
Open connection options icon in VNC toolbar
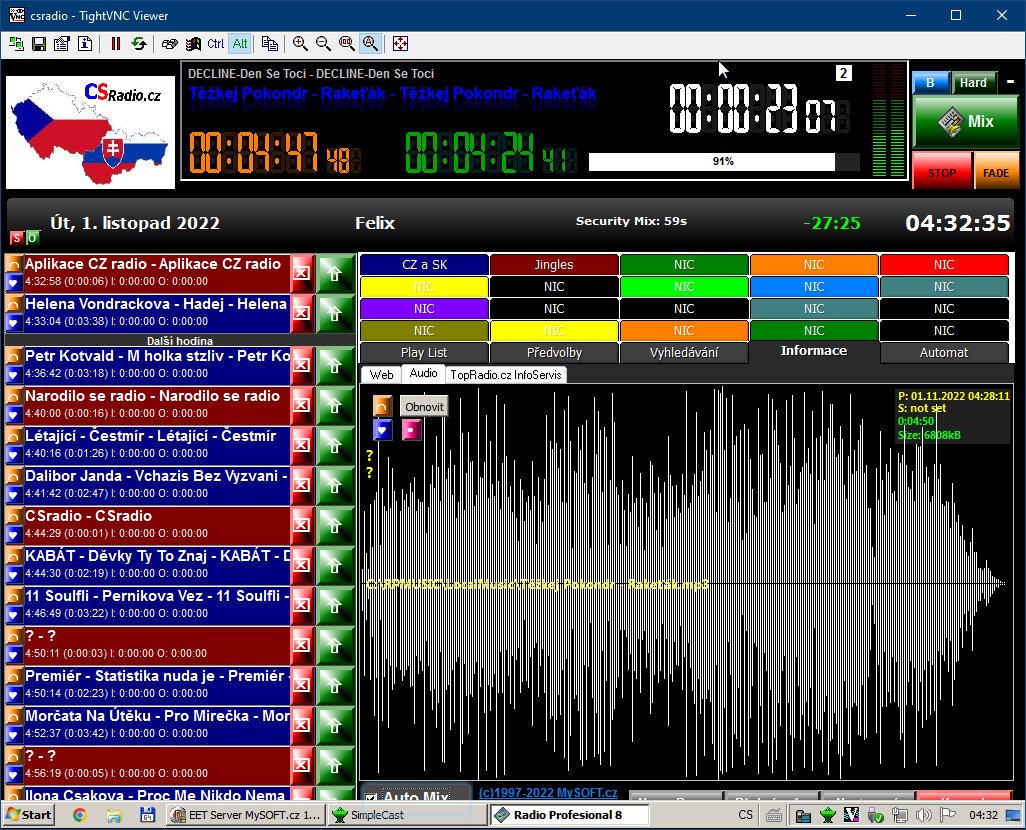click(x=62, y=44)
